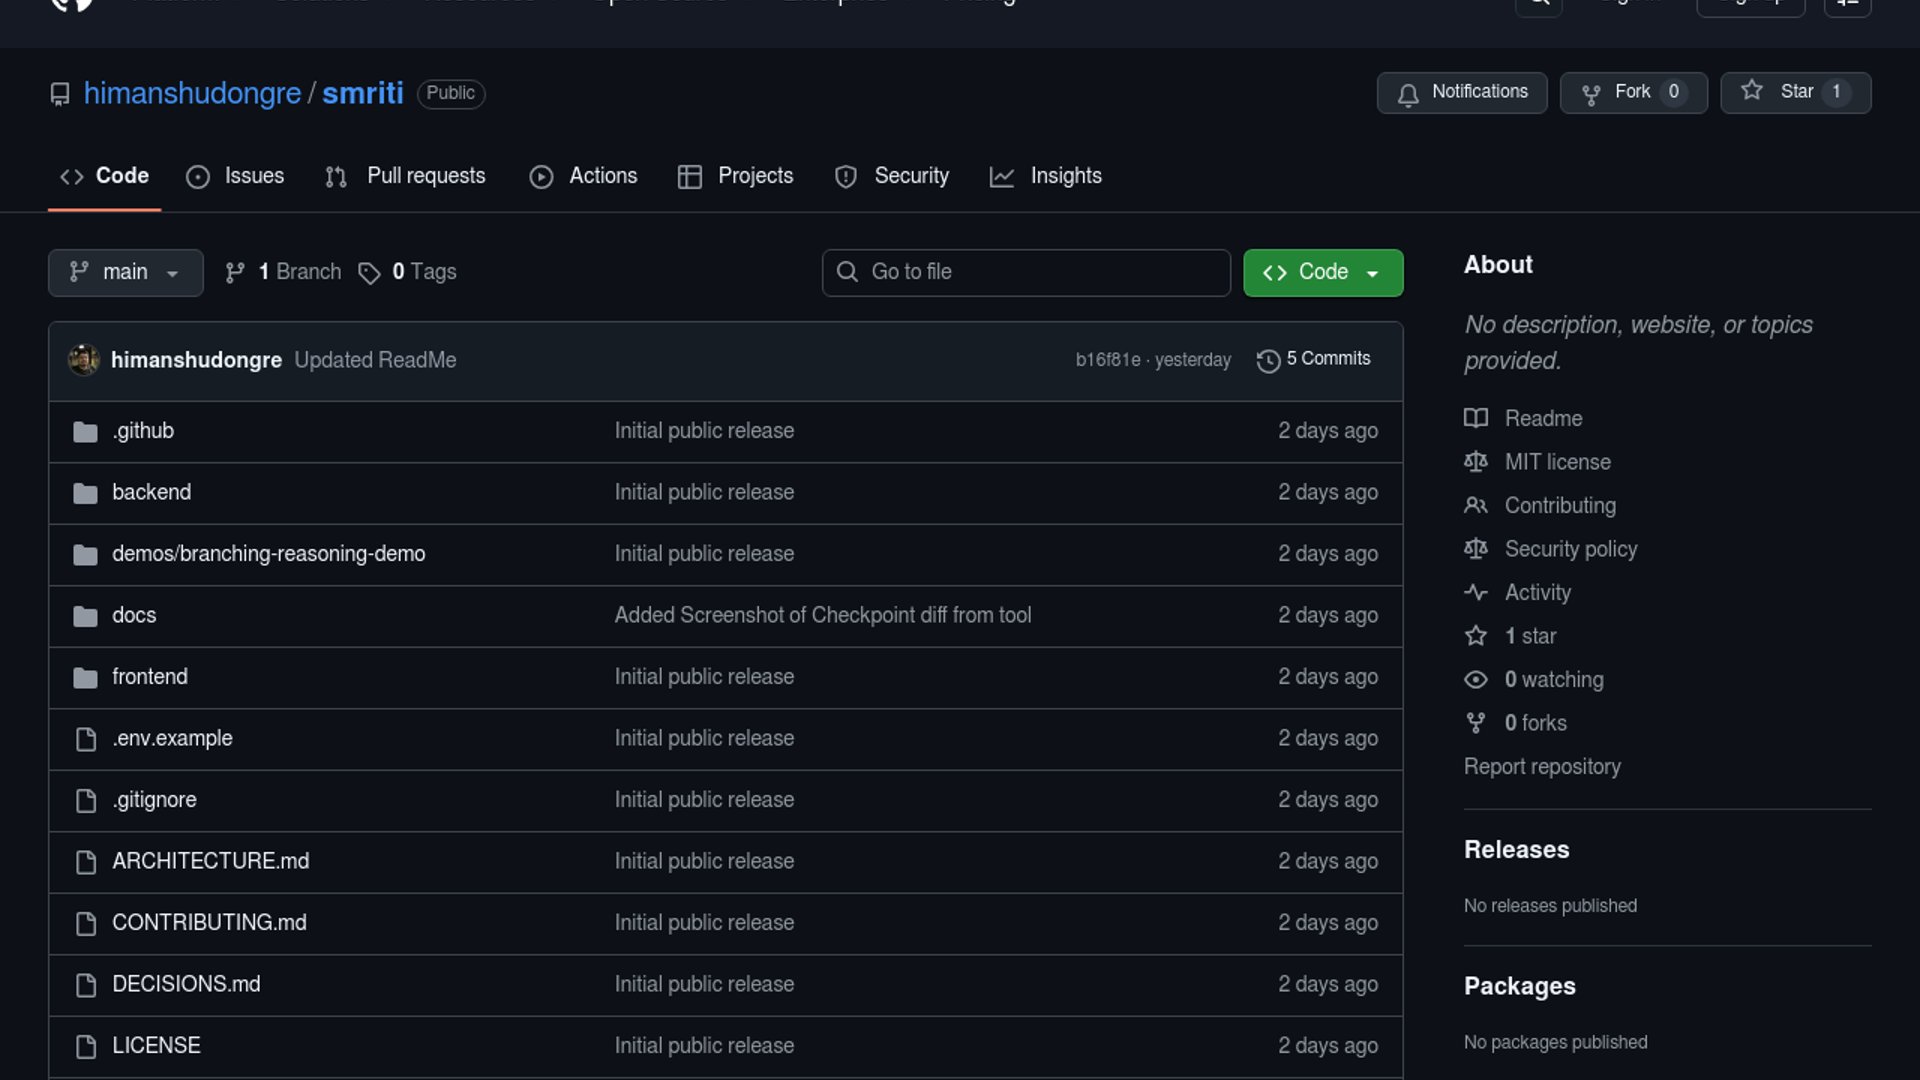Click the commits history clock icon
The image size is (1920, 1080).
[1268, 360]
